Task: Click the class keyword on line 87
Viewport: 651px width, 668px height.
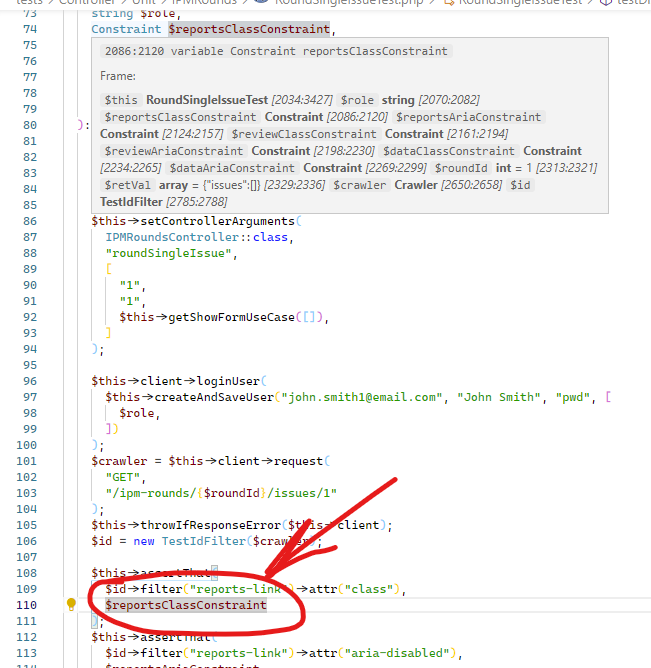Action: tap(270, 237)
